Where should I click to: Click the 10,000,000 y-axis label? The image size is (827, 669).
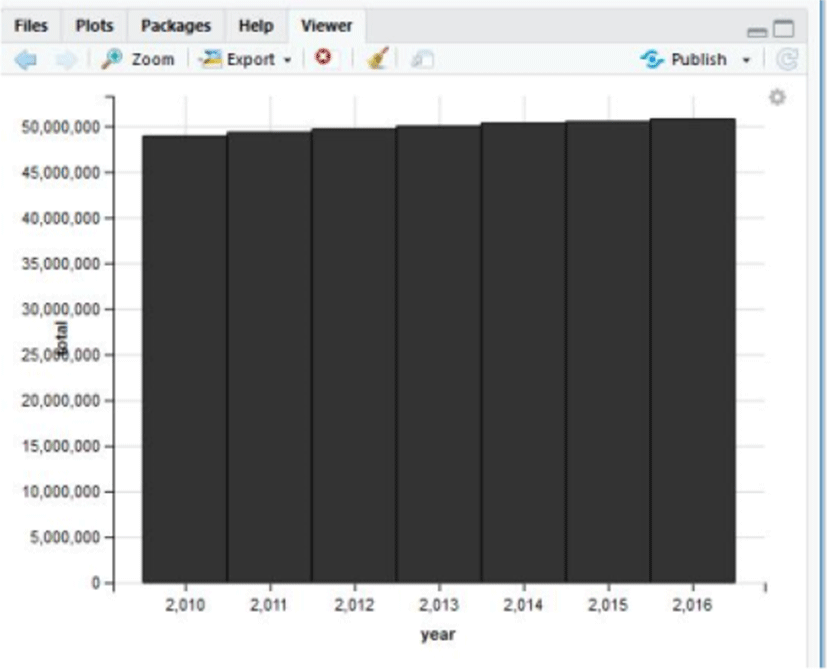click(61, 492)
